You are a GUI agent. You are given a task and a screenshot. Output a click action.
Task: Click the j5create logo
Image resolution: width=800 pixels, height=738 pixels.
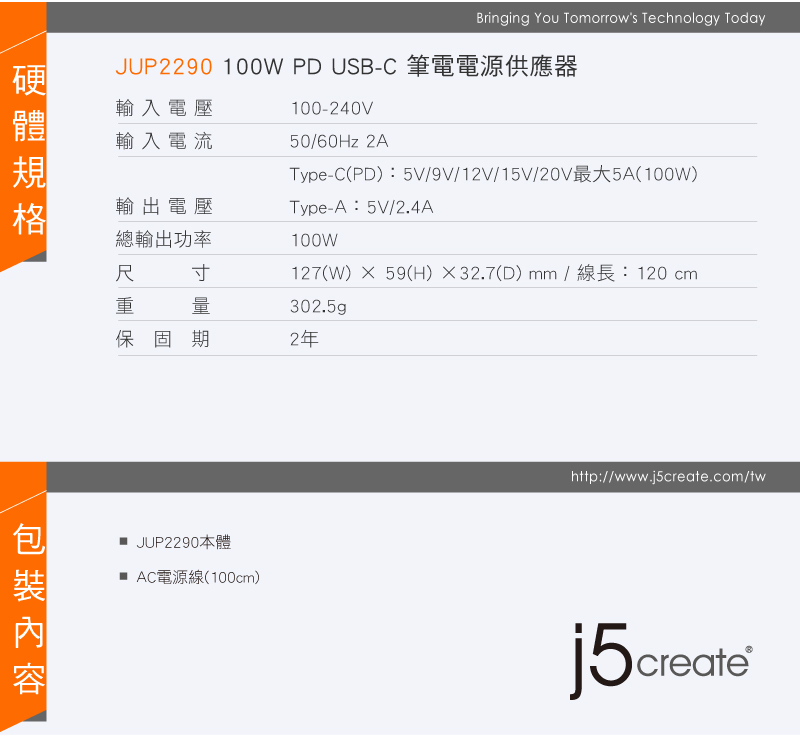coord(661,660)
